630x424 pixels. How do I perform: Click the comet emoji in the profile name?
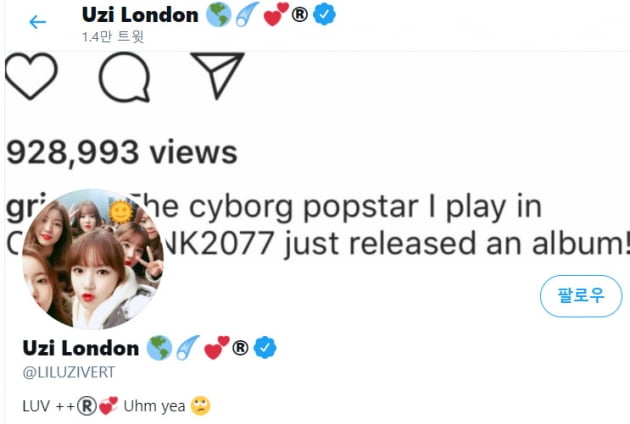[x=188, y=347]
